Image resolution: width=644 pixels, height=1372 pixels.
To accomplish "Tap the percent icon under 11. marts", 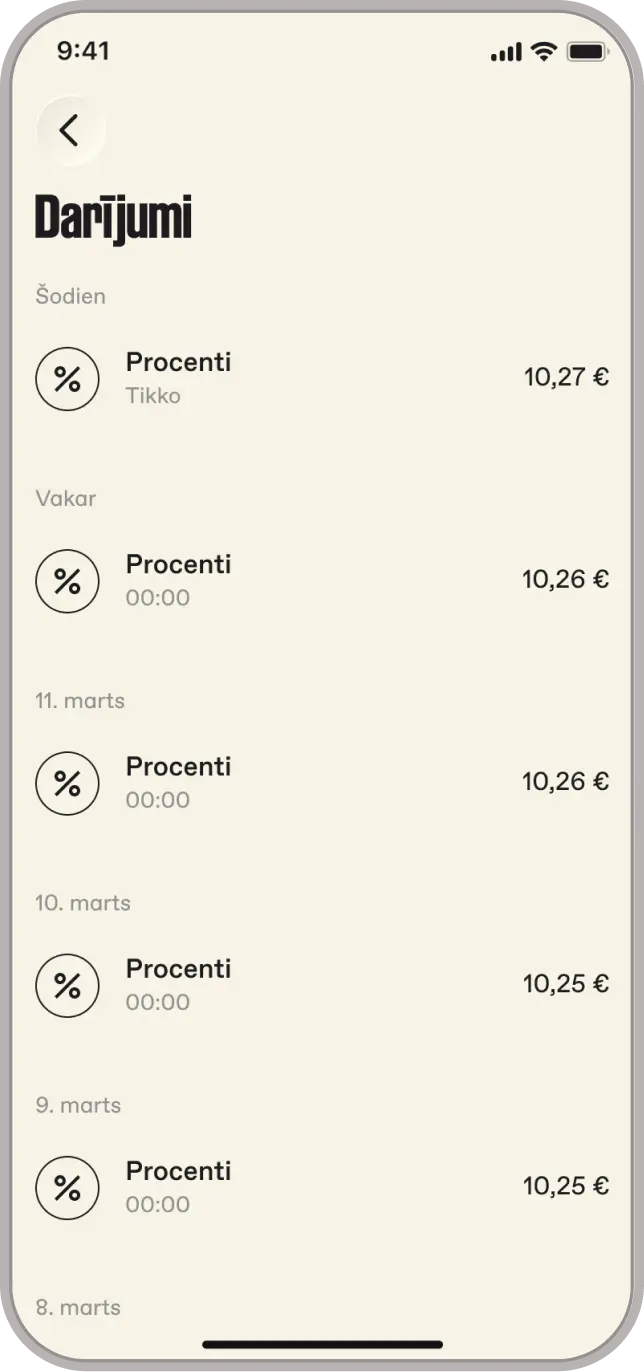I will [x=67, y=783].
